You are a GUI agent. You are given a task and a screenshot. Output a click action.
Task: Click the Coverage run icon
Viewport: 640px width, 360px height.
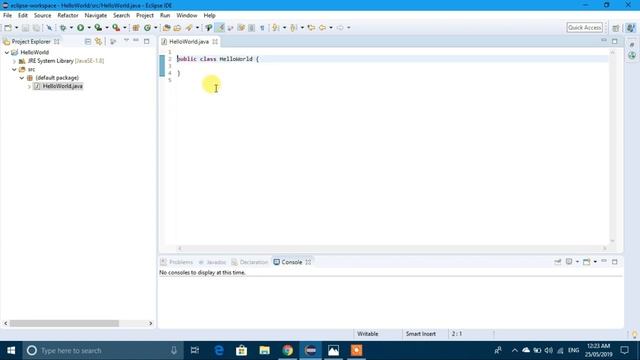pos(98,28)
